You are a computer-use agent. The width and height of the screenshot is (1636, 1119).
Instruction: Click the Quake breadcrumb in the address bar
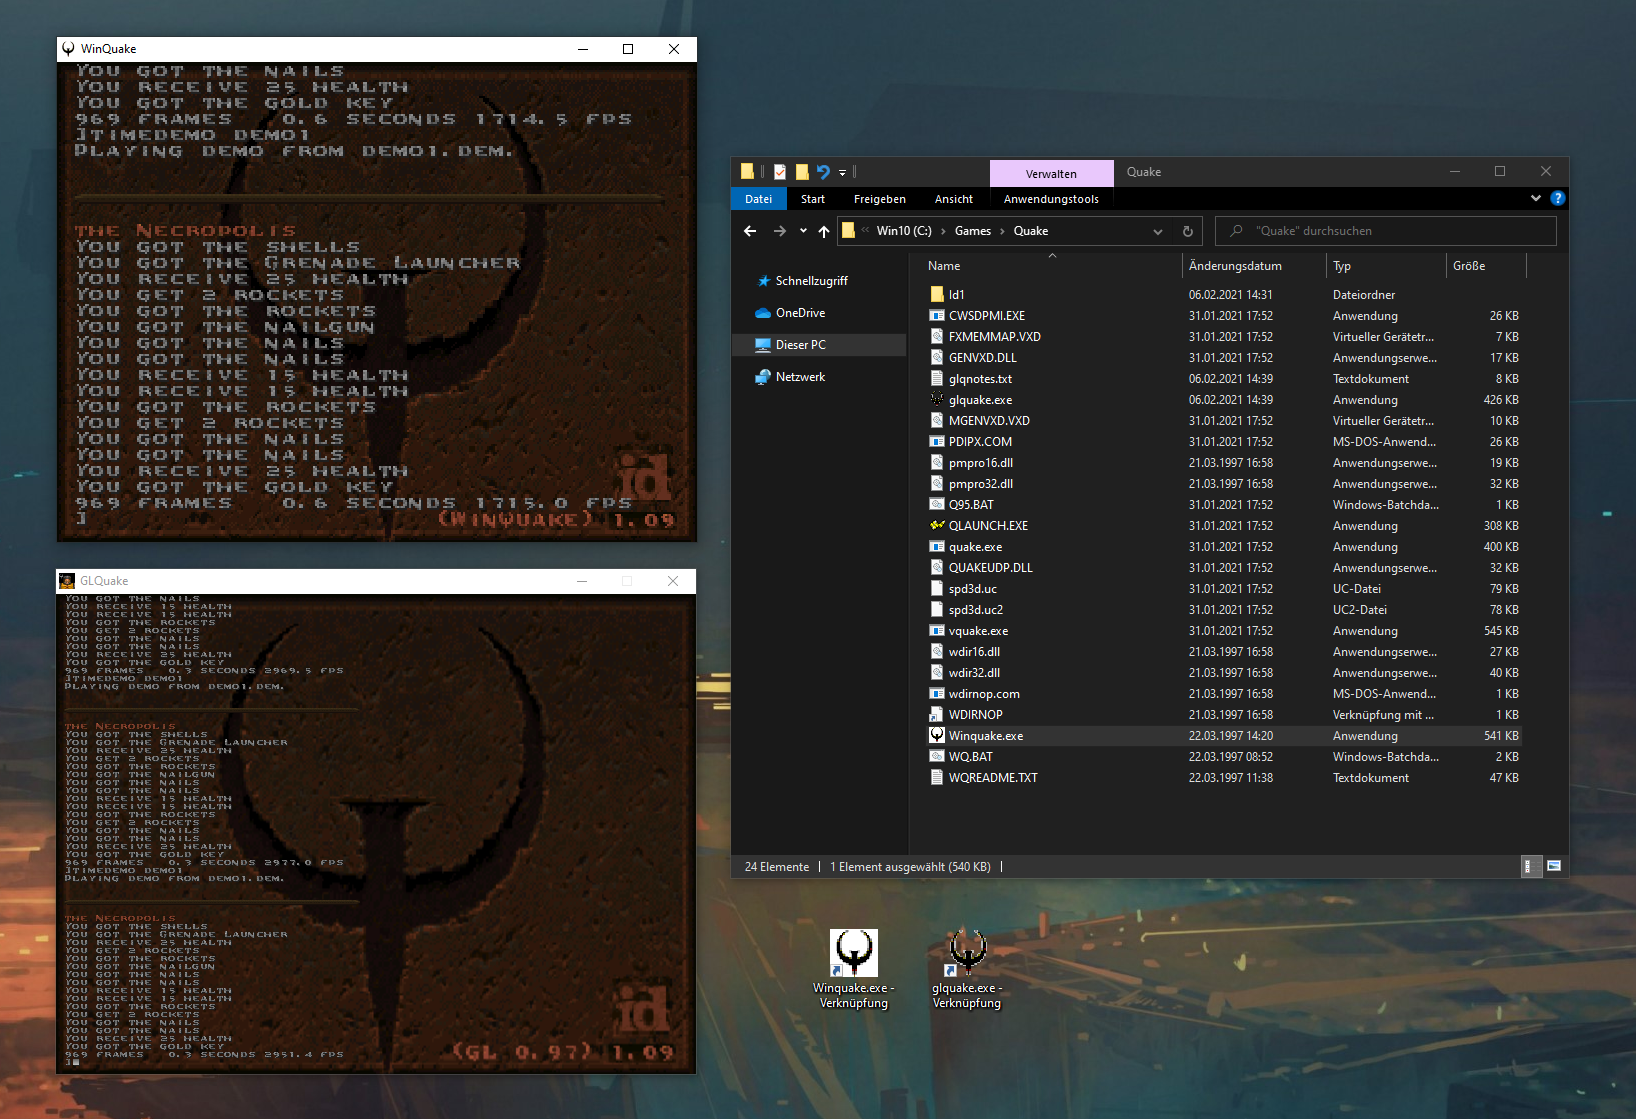tap(1031, 231)
